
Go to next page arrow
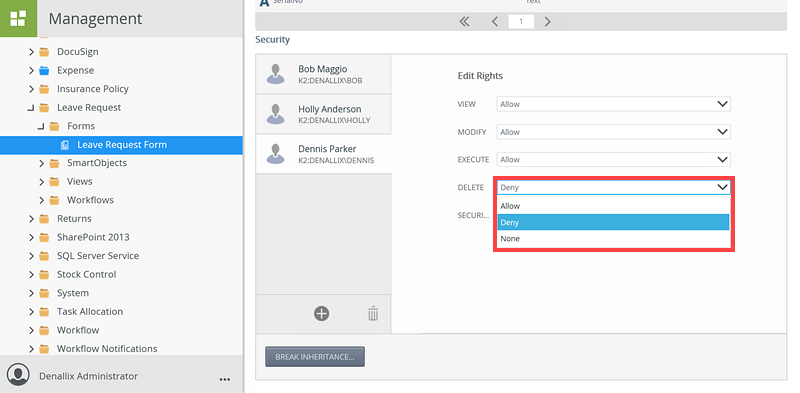click(547, 21)
